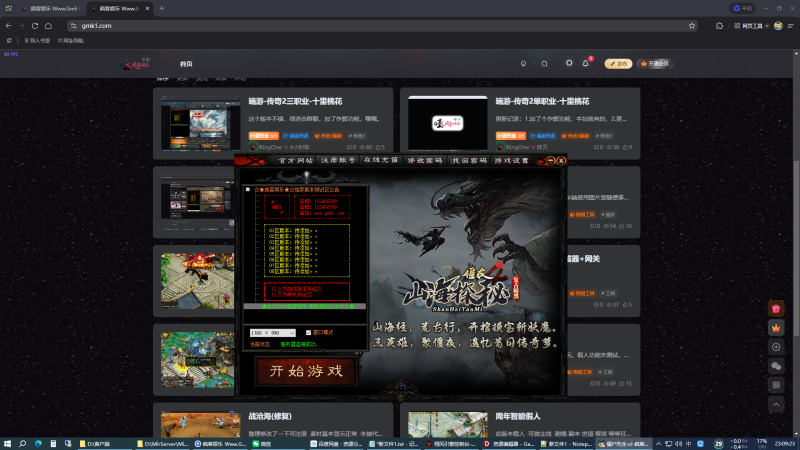This screenshot has width=800, height=450.
Task: Open a new browser tab
Action: click(x=162, y=8)
